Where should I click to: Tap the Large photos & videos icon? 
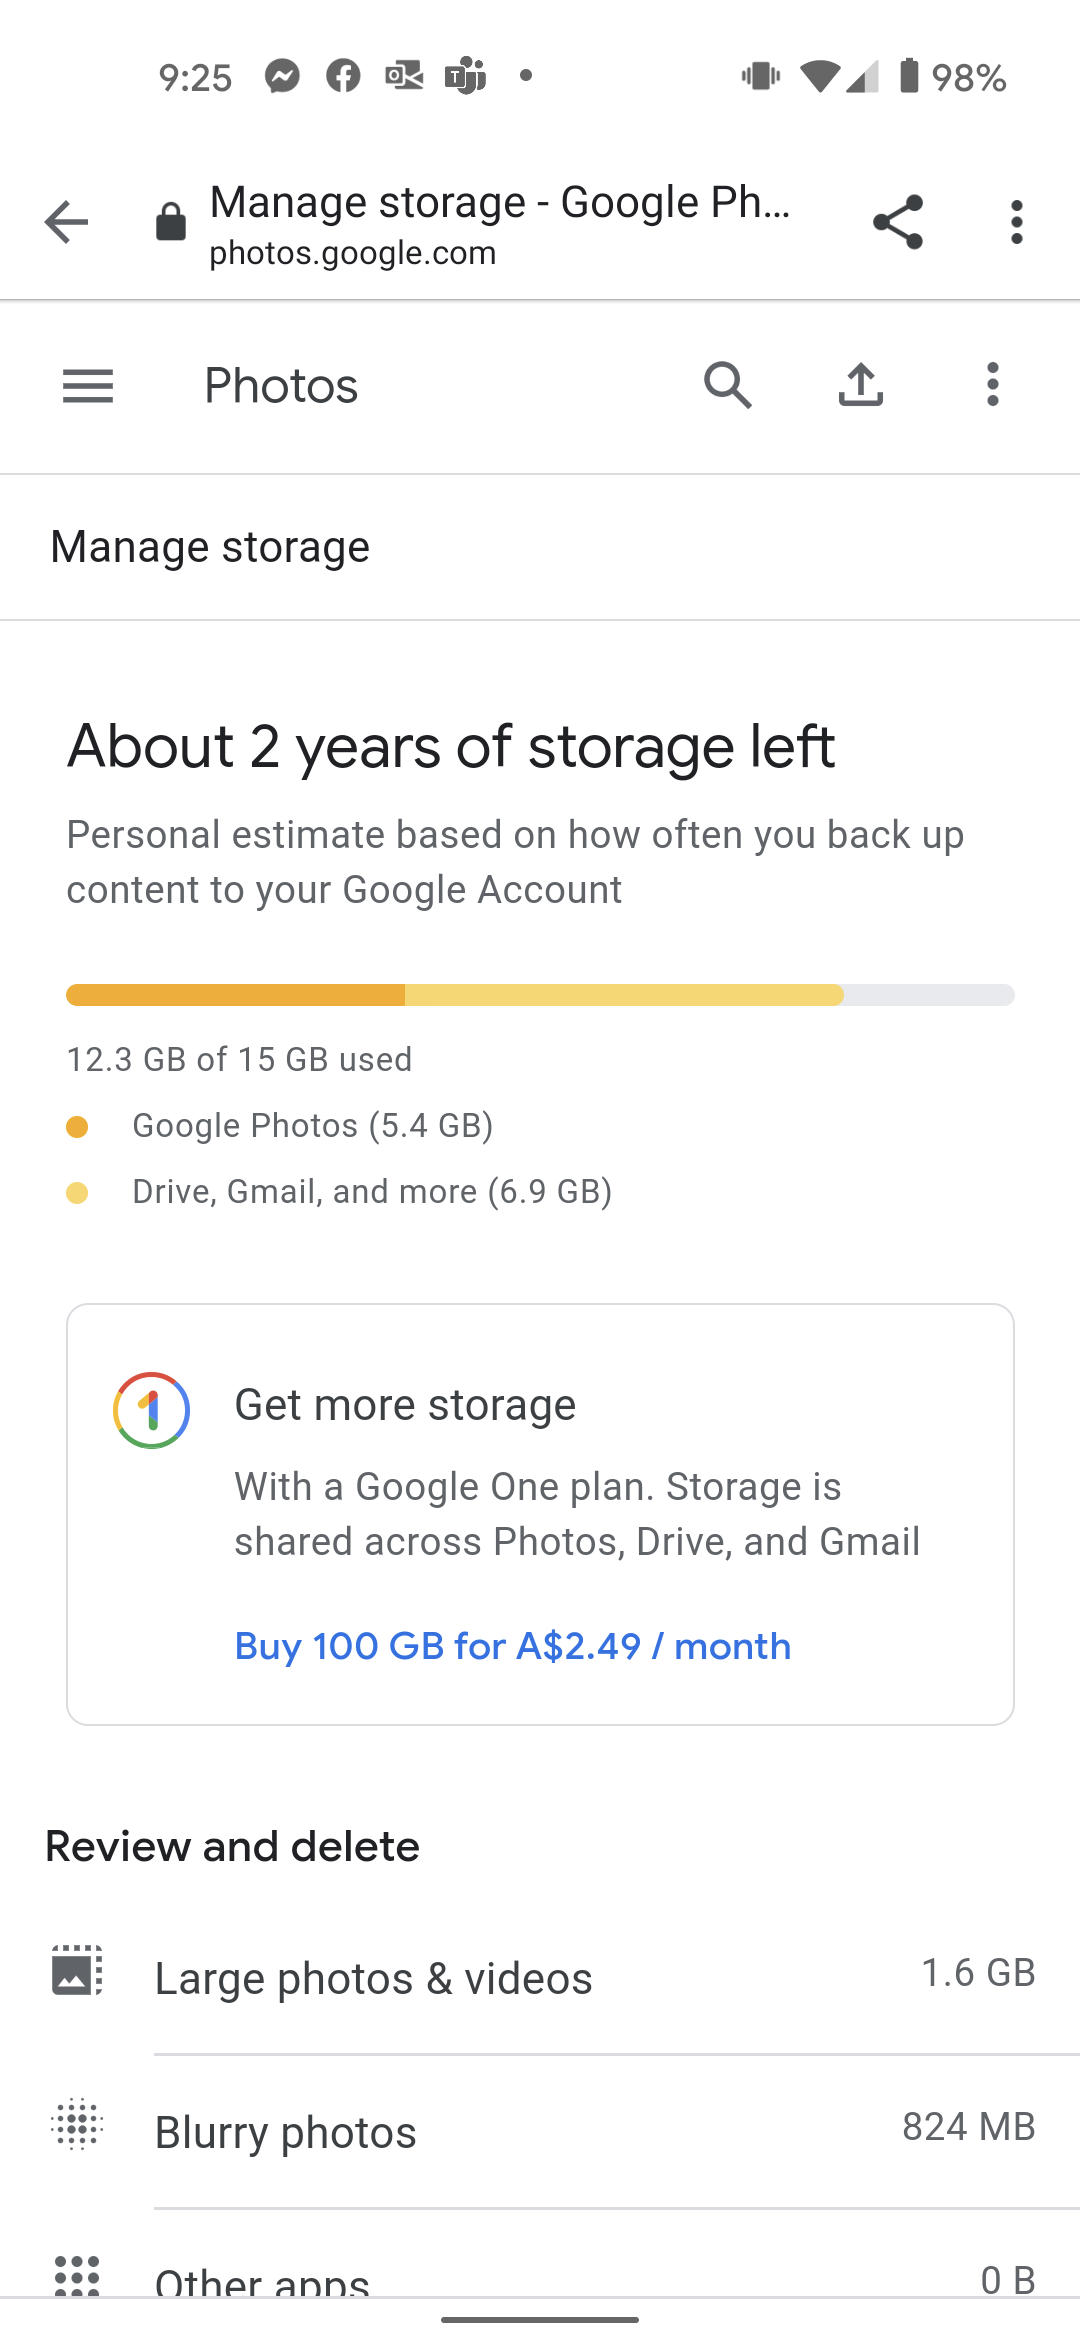coord(77,1971)
